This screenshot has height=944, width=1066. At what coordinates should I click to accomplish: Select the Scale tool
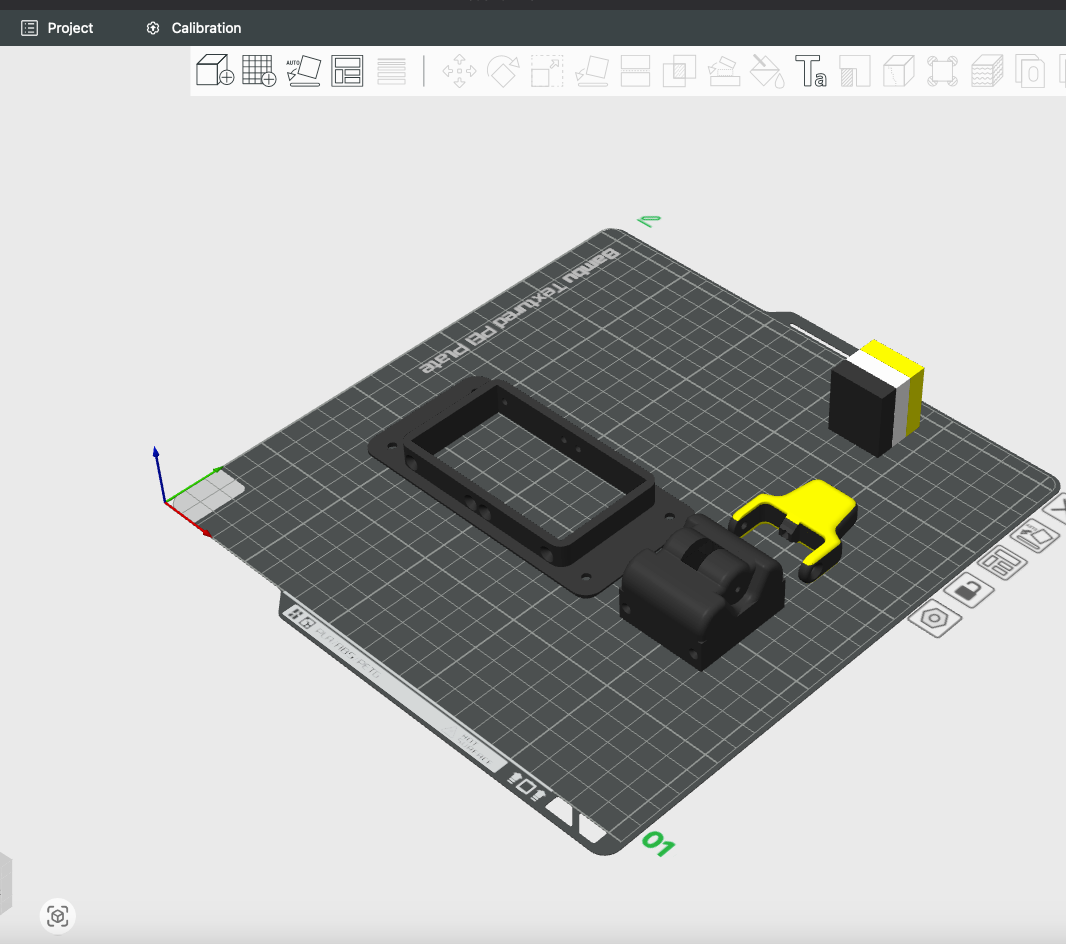point(548,72)
